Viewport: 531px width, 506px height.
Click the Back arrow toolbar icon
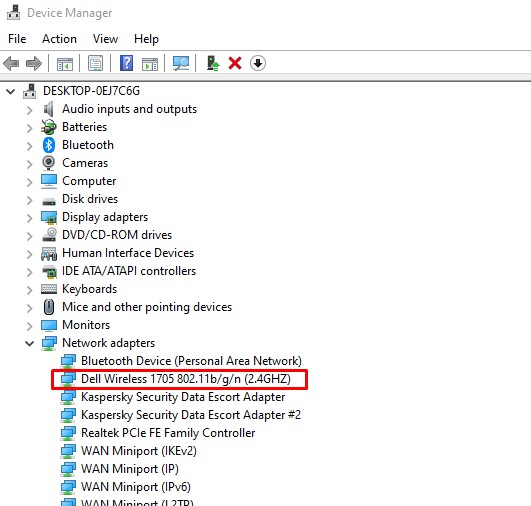click(x=11, y=63)
